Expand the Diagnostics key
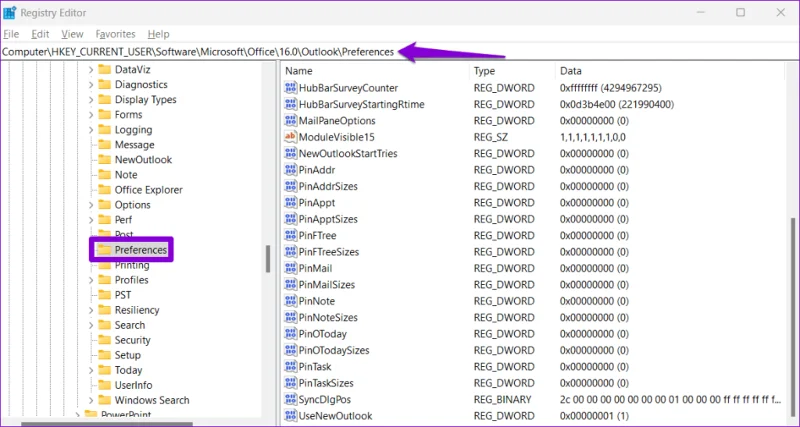Screen dimensions: 800x427 91,85
